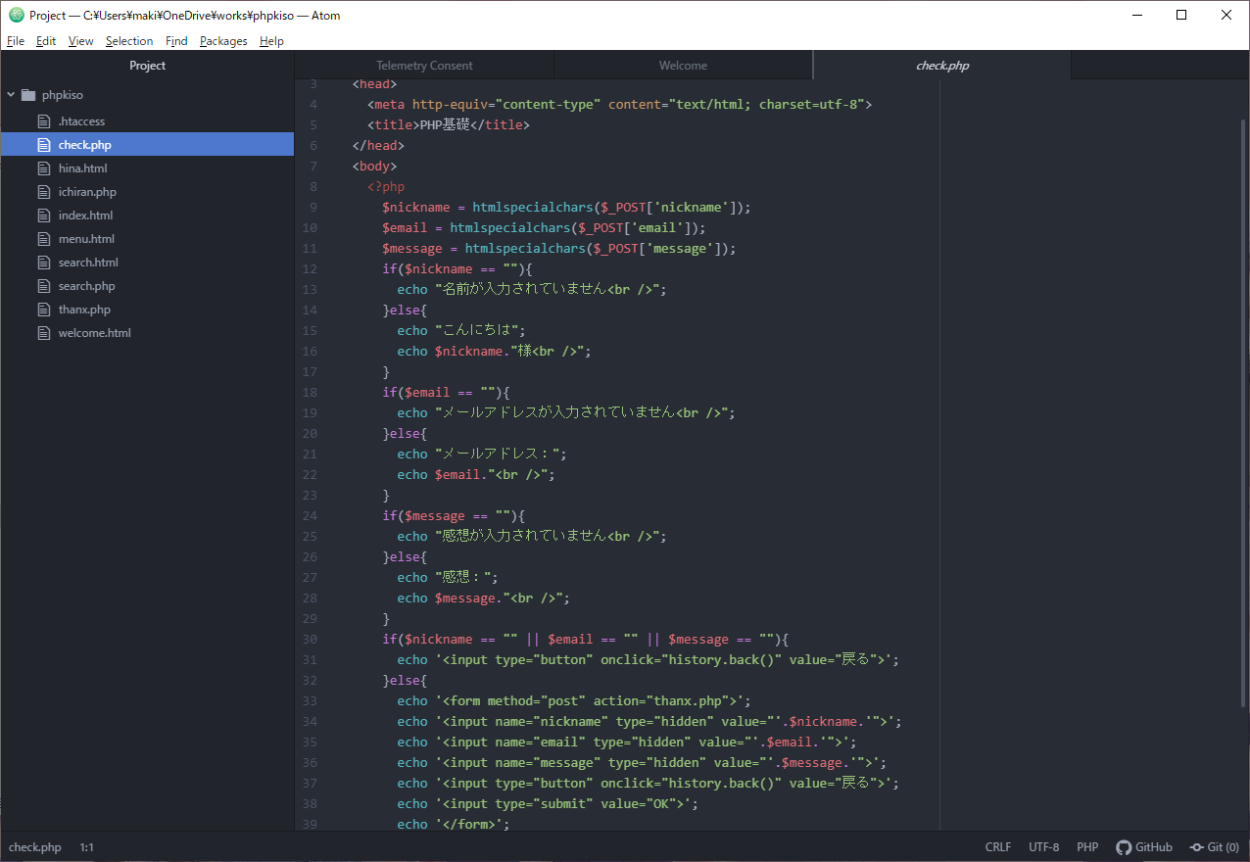Click check.php file name in status bar
This screenshot has width=1250, height=862.
click(35, 847)
